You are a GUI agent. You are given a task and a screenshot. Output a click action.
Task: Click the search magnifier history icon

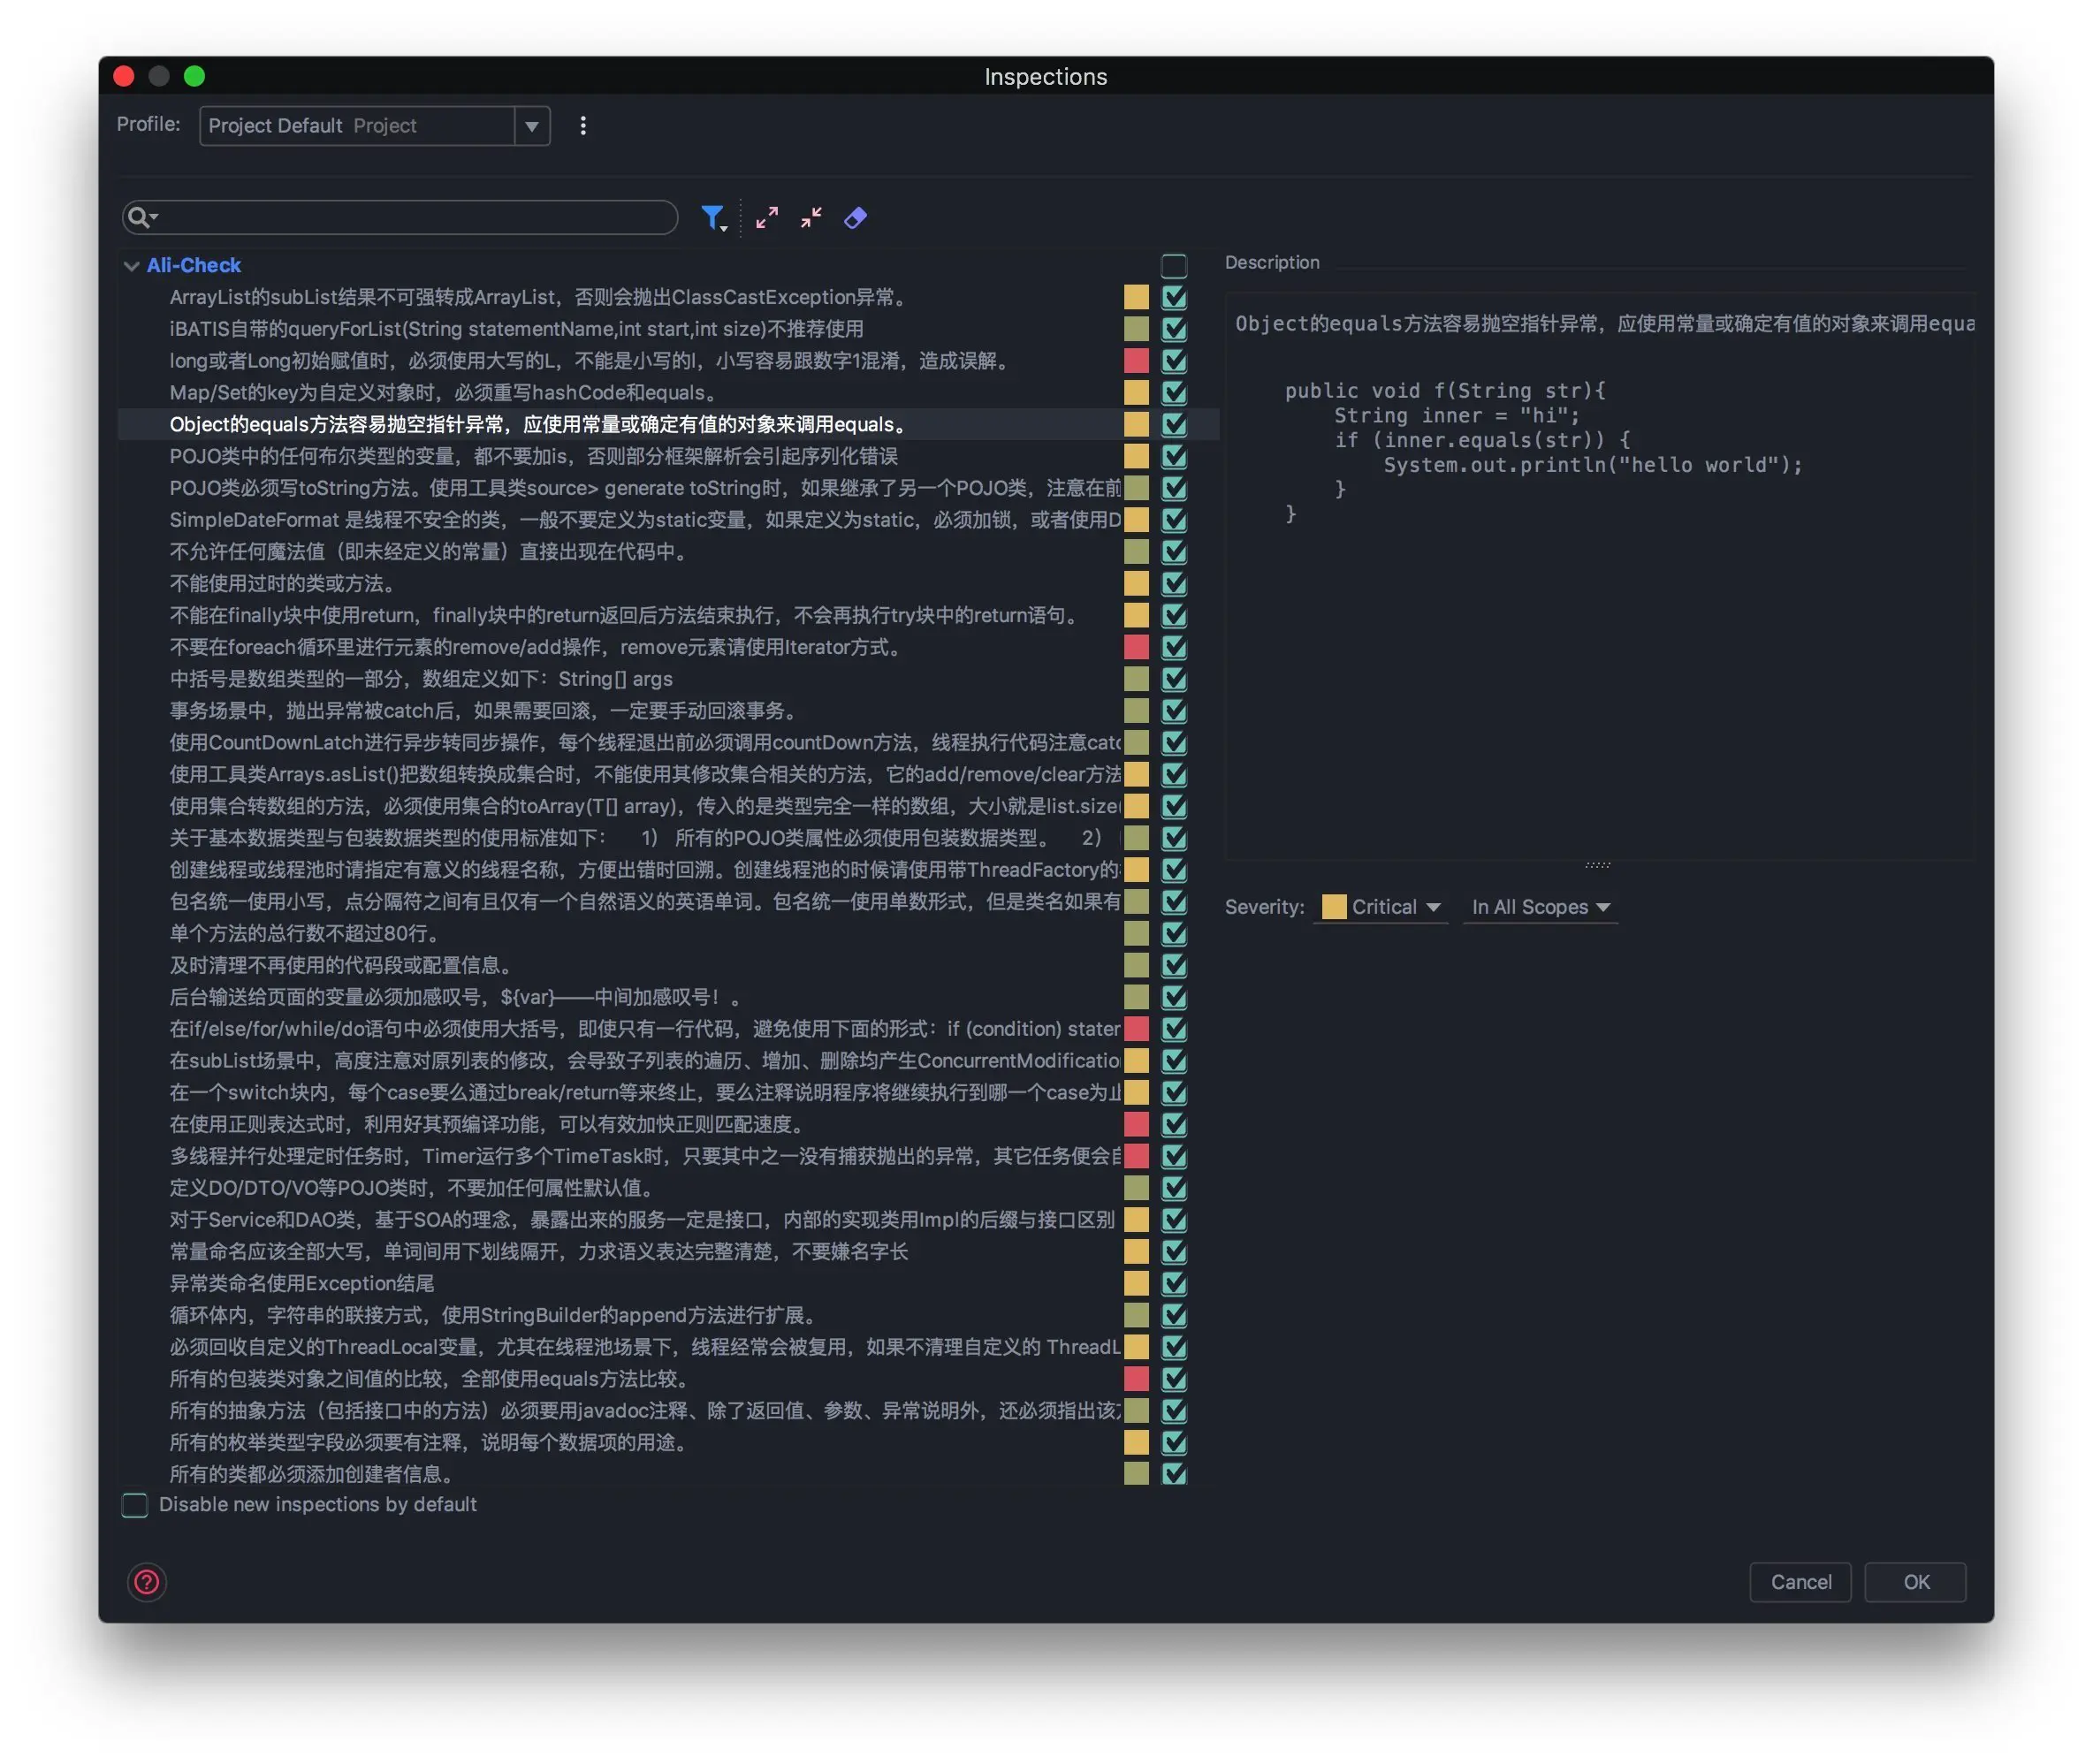[x=141, y=217]
